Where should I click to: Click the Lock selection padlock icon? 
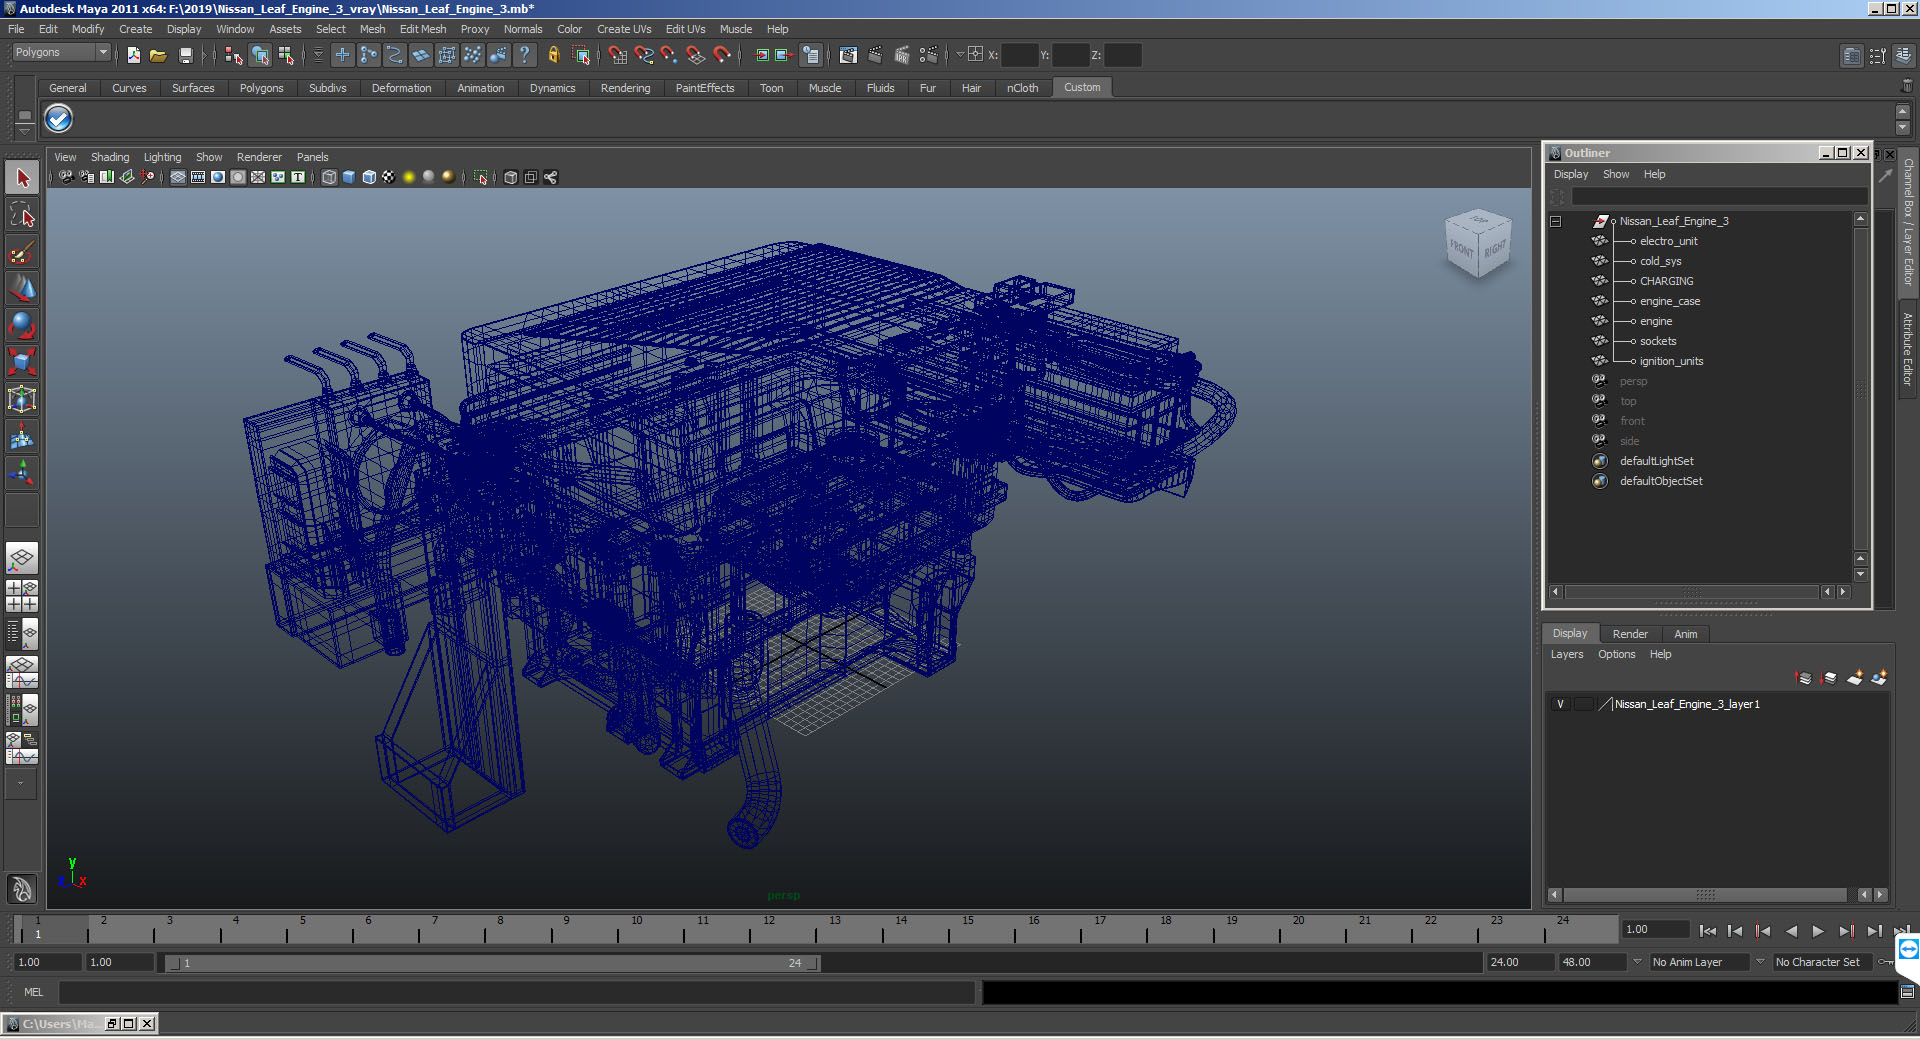(x=553, y=55)
